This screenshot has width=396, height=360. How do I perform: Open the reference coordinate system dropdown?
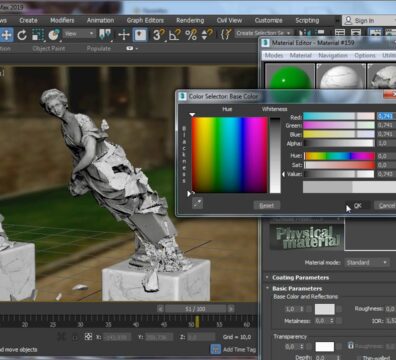79,34
